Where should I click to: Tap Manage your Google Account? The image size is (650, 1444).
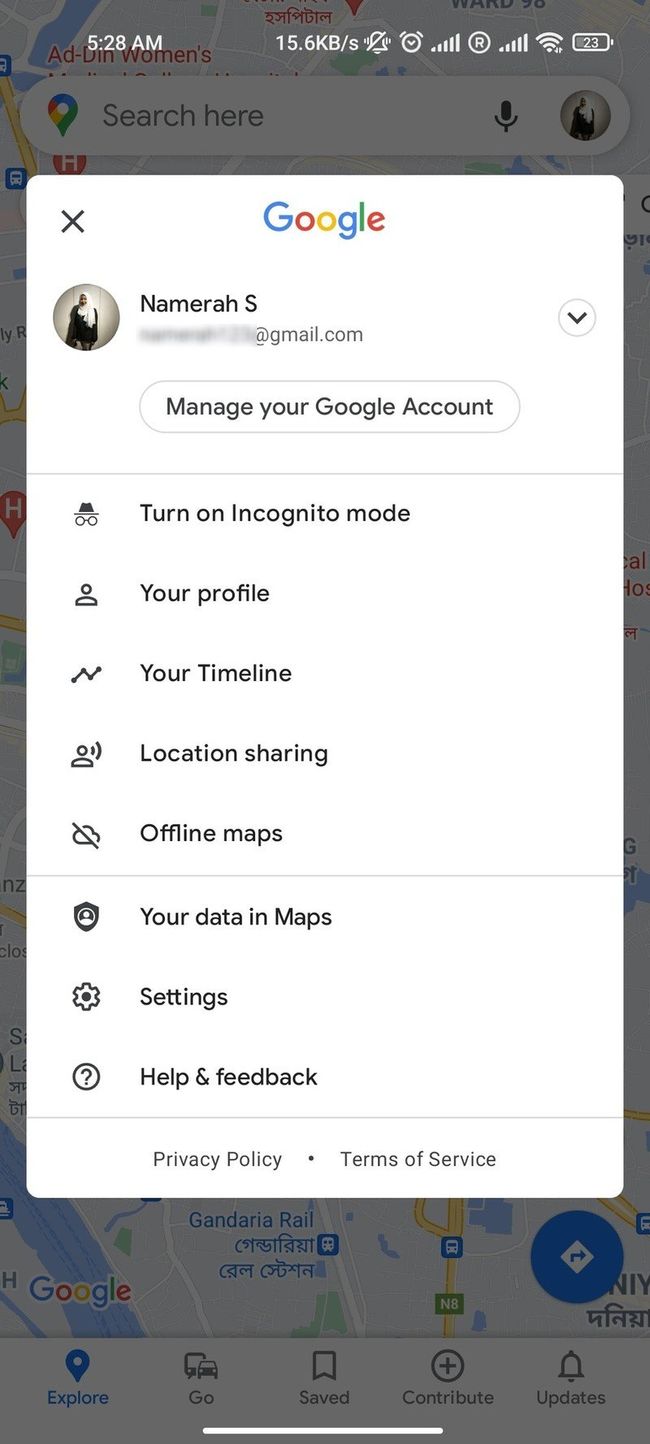pyautogui.click(x=329, y=407)
